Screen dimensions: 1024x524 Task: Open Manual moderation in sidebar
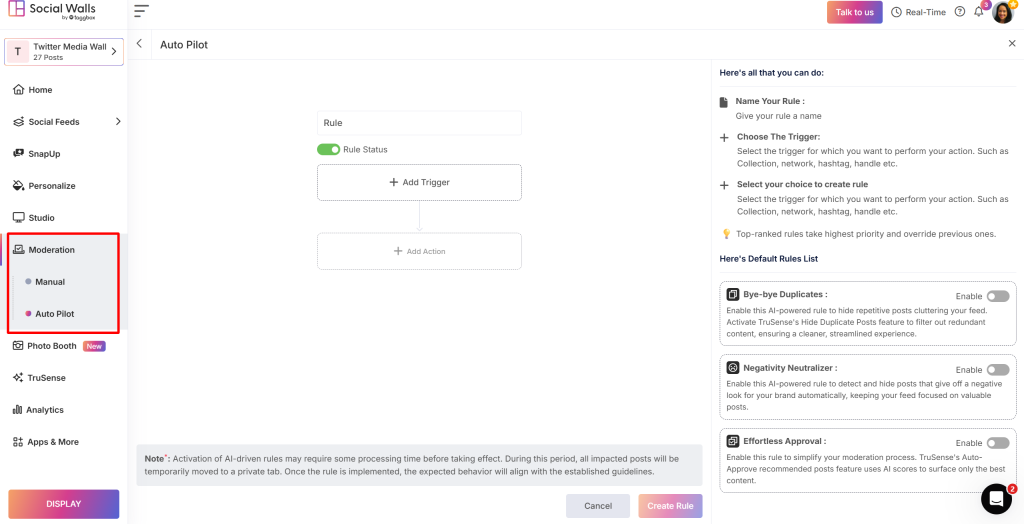pos(50,282)
